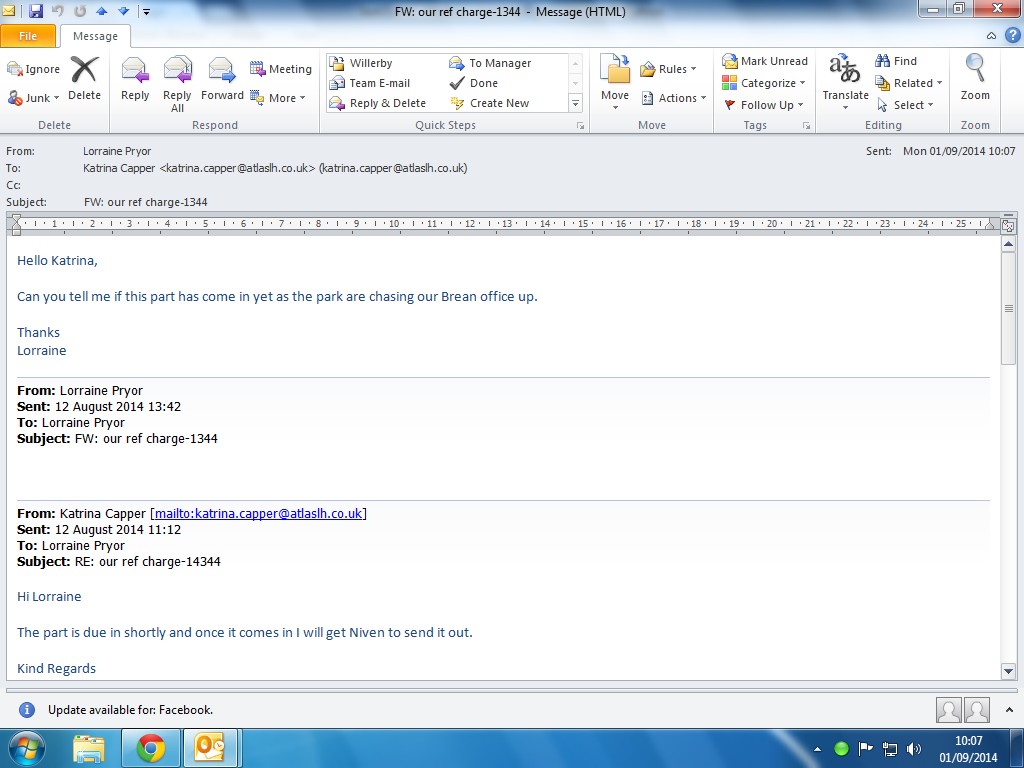Click the volume speaker tray icon
1024x768 pixels.
coord(914,749)
